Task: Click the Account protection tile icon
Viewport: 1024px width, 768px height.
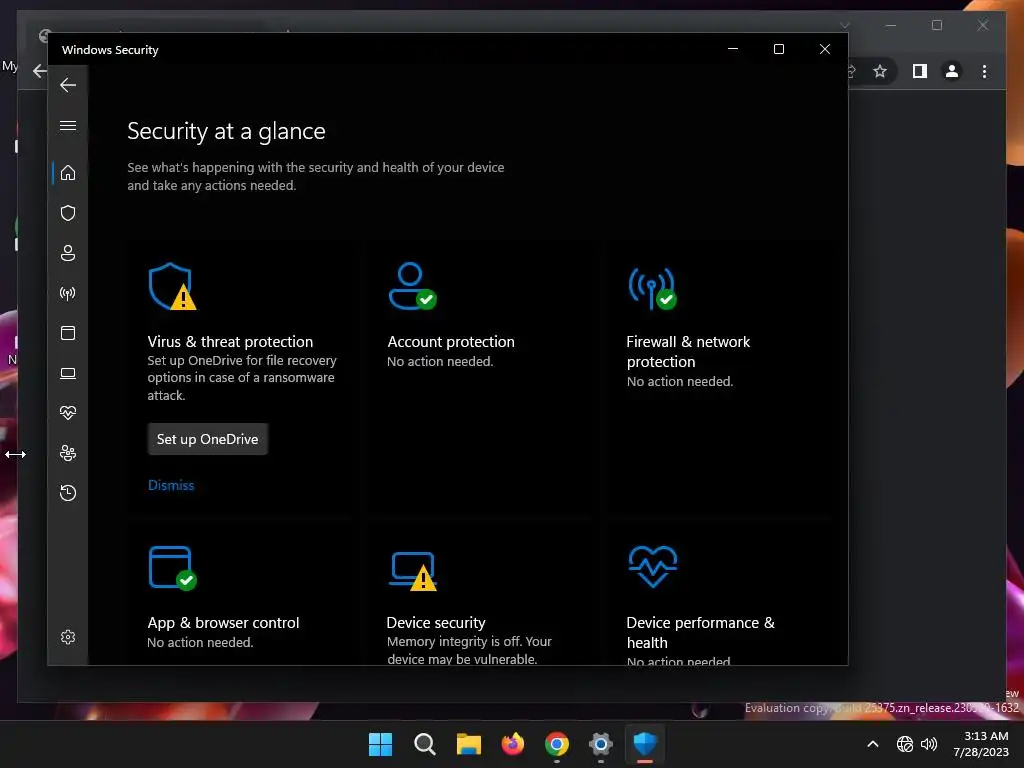Action: click(x=412, y=286)
